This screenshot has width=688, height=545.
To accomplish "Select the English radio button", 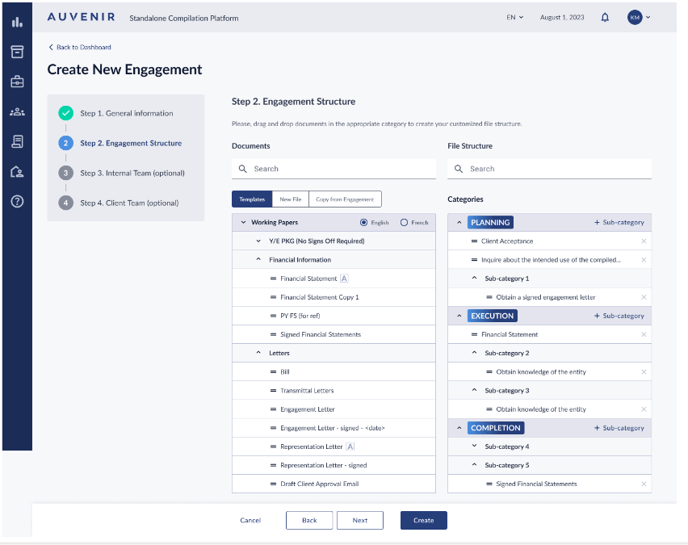I will pyautogui.click(x=364, y=222).
